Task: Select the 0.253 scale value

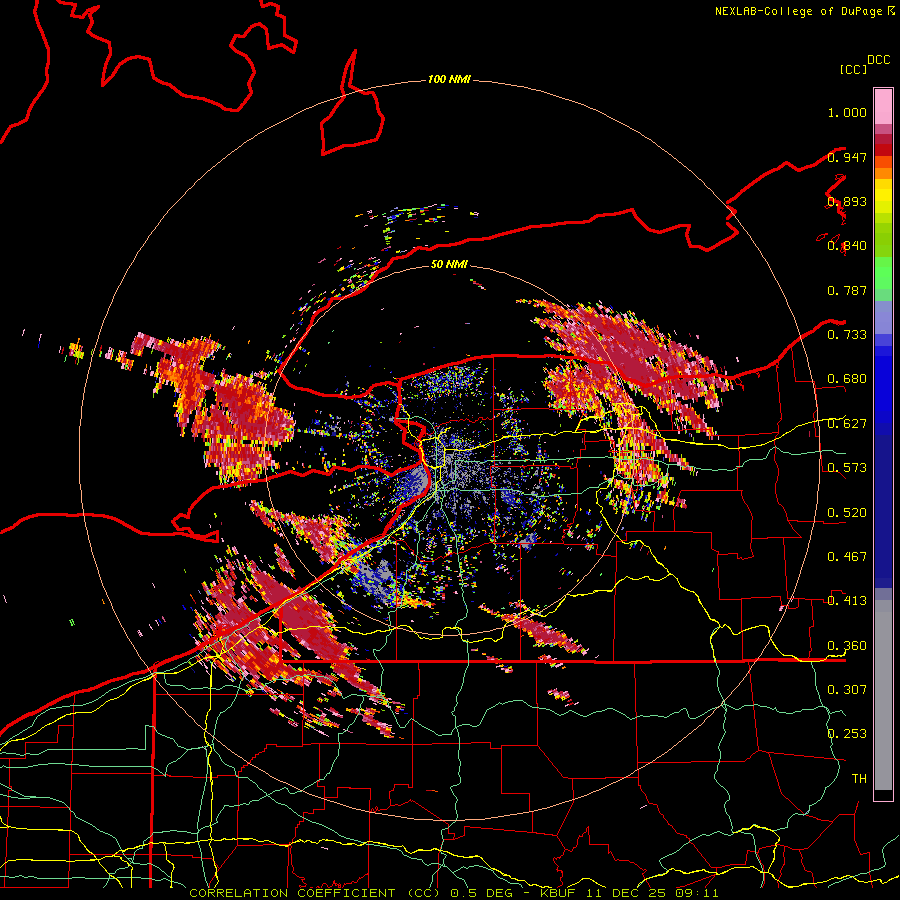Action: [x=847, y=734]
